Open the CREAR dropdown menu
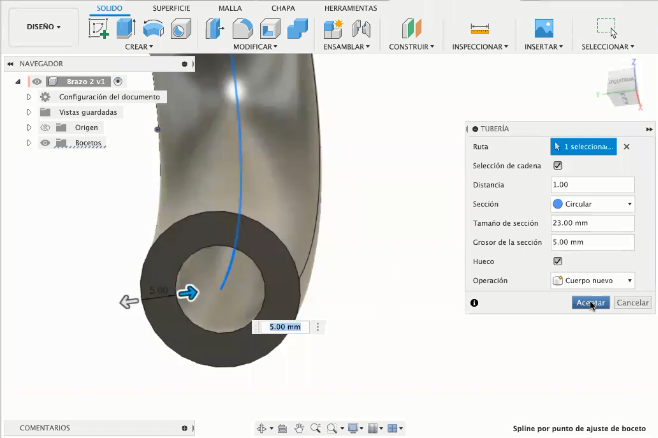 click(x=139, y=47)
